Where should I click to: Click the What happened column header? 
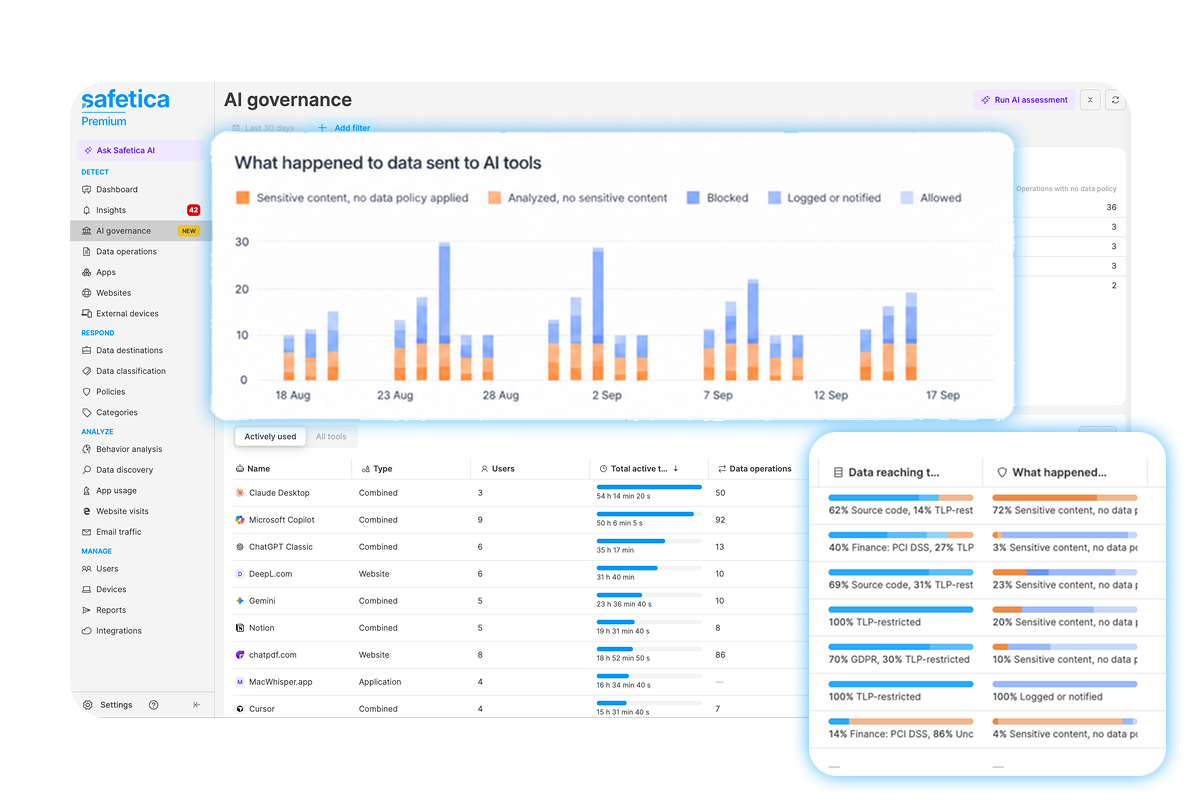[1051, 472]
